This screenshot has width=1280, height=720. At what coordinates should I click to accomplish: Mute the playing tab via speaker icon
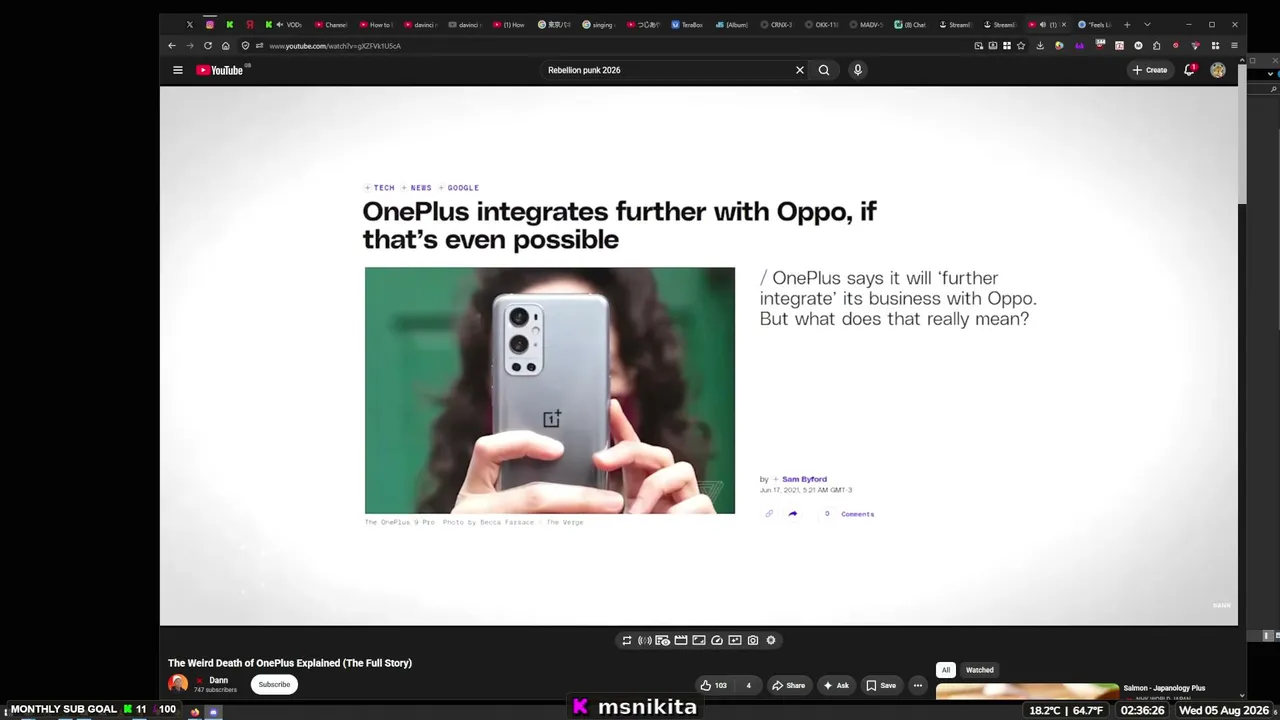(x=1042, y=25)
